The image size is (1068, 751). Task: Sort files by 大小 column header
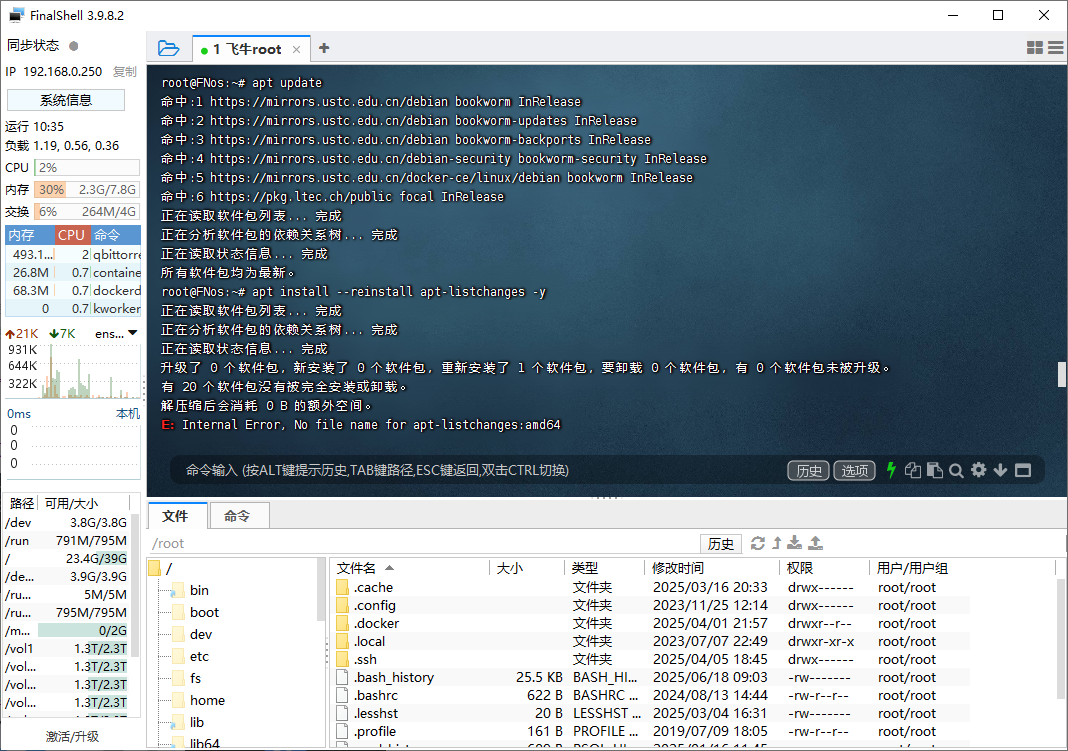coord(527,568)
